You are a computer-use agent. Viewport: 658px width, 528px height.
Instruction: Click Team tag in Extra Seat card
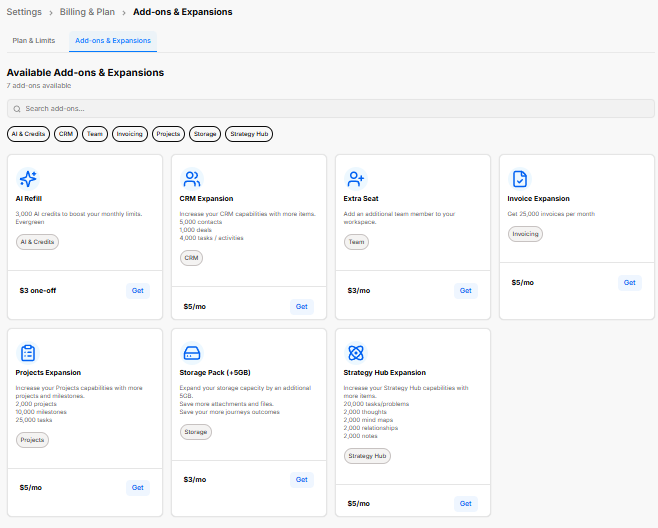[356, 242]
